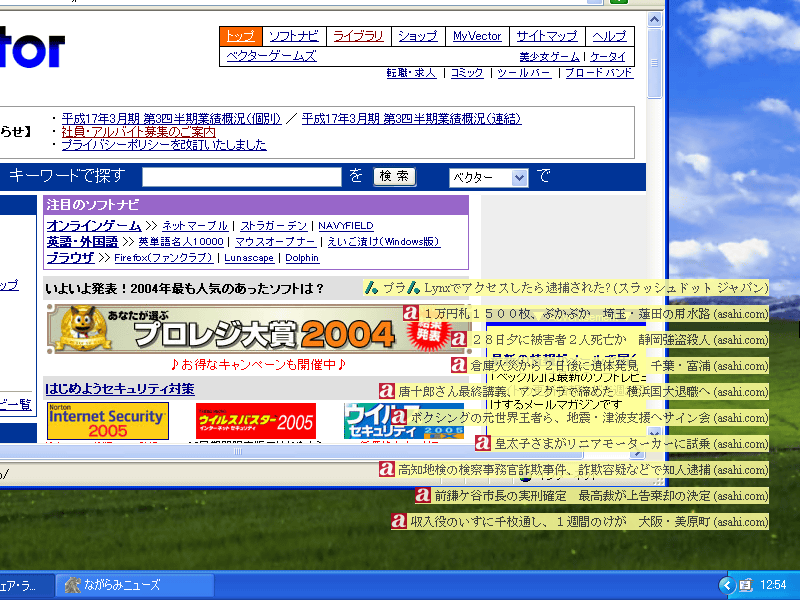
Task: Select the ながらみニュース taskbar button
Action: coord(135,585)
